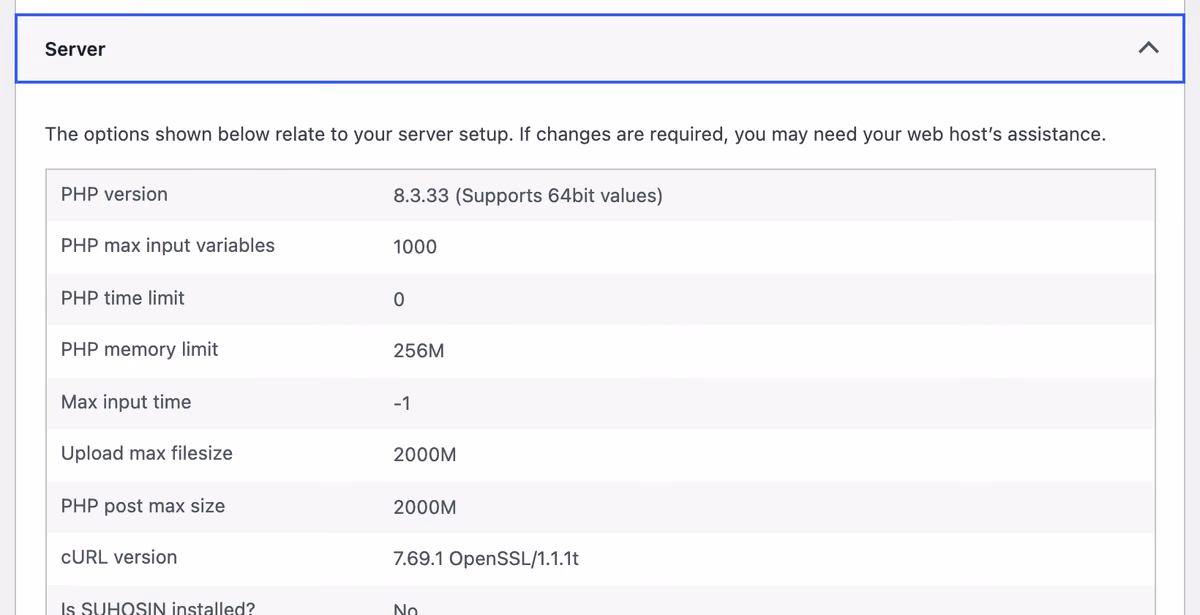The image size is (1200, 615).
Task: Select the value 1000
Action: coord(415,247)
